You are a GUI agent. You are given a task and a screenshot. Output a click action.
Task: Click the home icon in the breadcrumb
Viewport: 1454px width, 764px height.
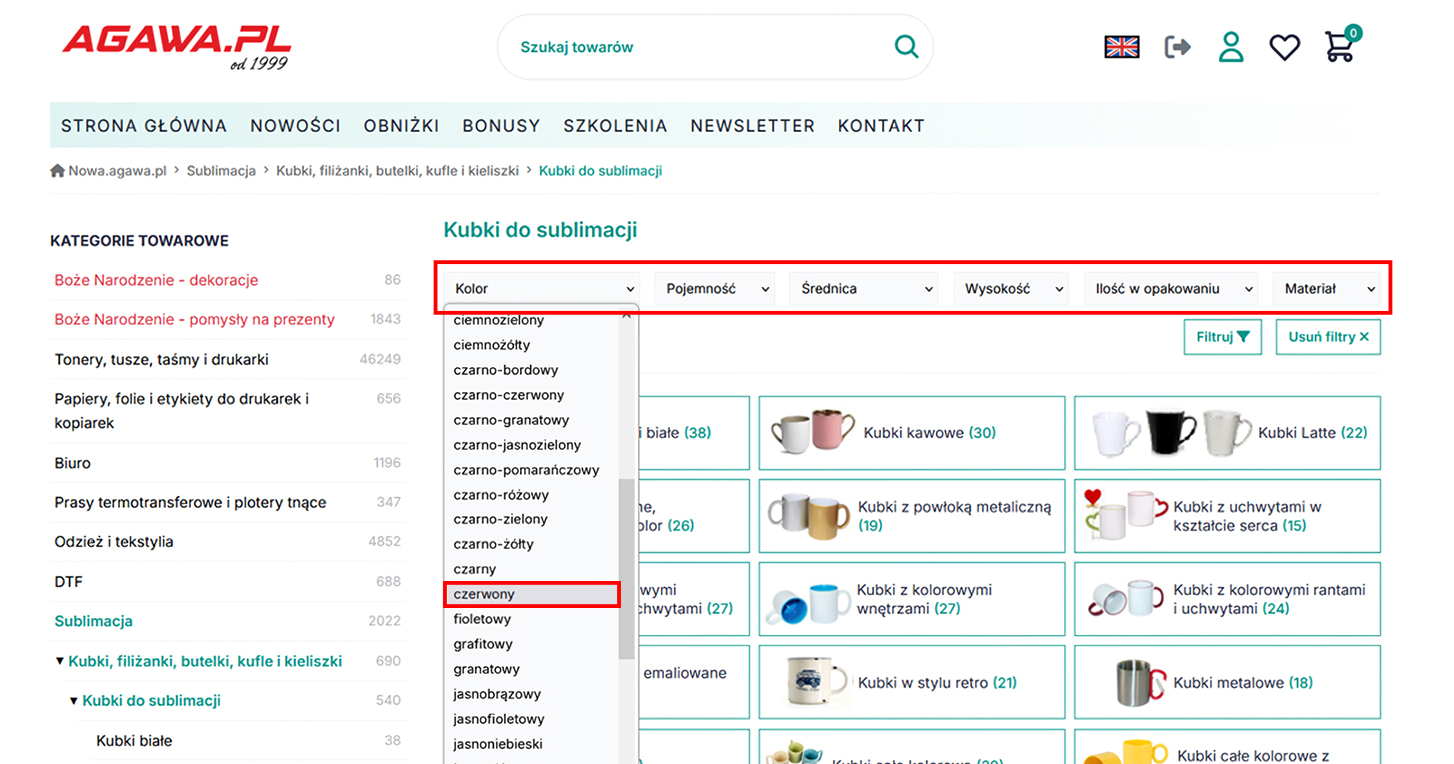58,171
